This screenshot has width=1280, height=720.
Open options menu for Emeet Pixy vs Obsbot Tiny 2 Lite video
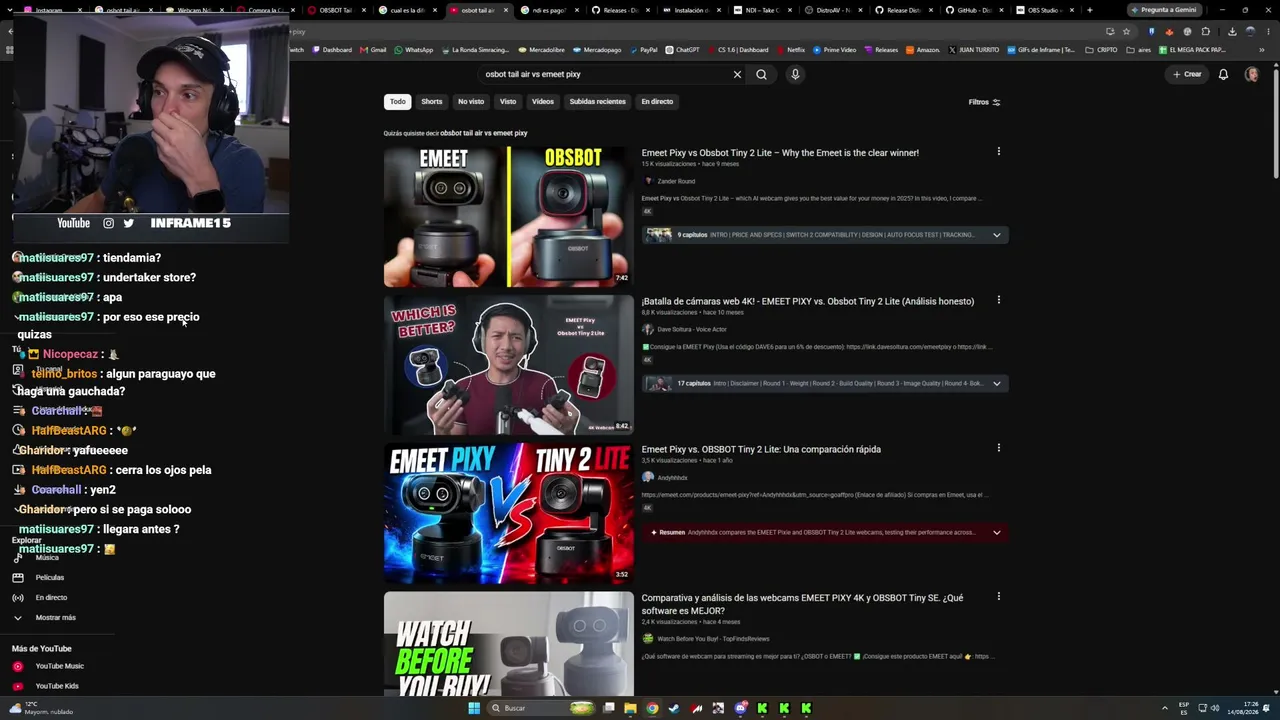[x=998, y=152]
